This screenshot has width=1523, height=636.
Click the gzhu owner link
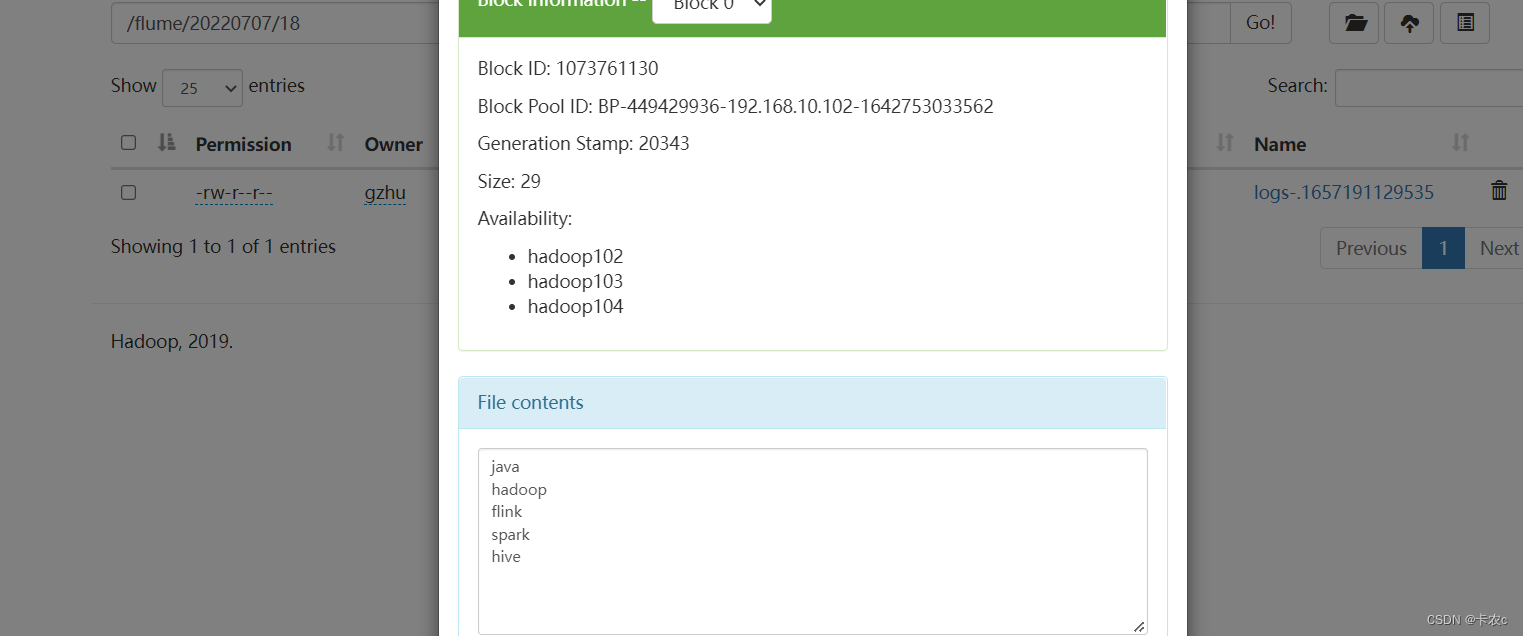pos(385,193)
